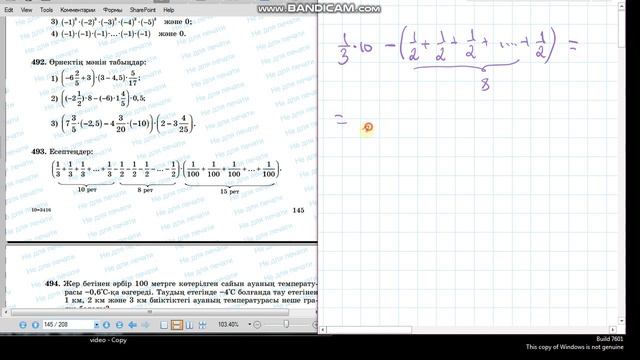Click the 'video - Copy' taskbar label
The image size is (640, 360).
pos(108,340)
